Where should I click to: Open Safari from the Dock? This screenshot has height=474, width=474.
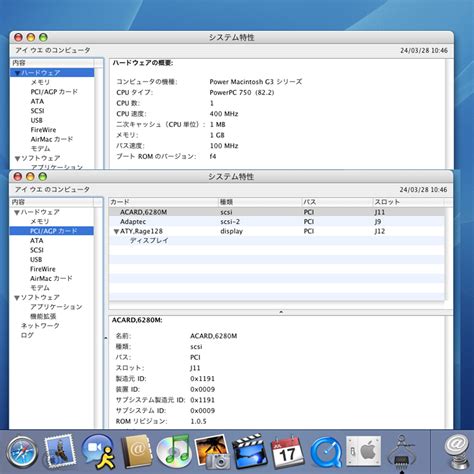tap(22, 452)
